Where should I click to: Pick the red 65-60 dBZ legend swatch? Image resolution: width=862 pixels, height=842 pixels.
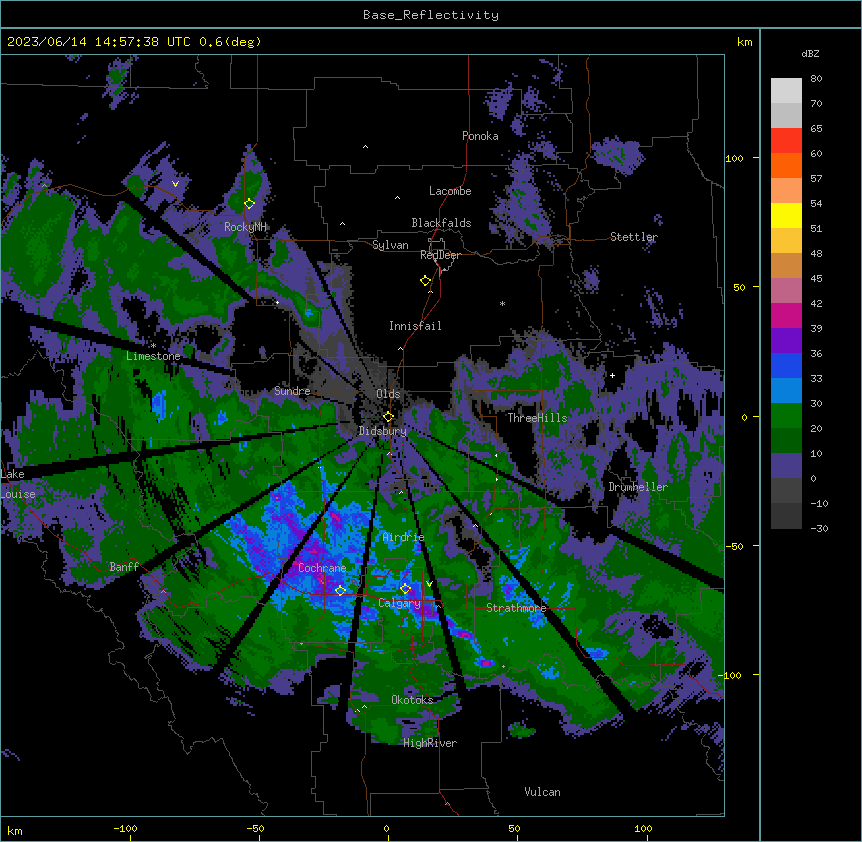[x=786, y=141]
